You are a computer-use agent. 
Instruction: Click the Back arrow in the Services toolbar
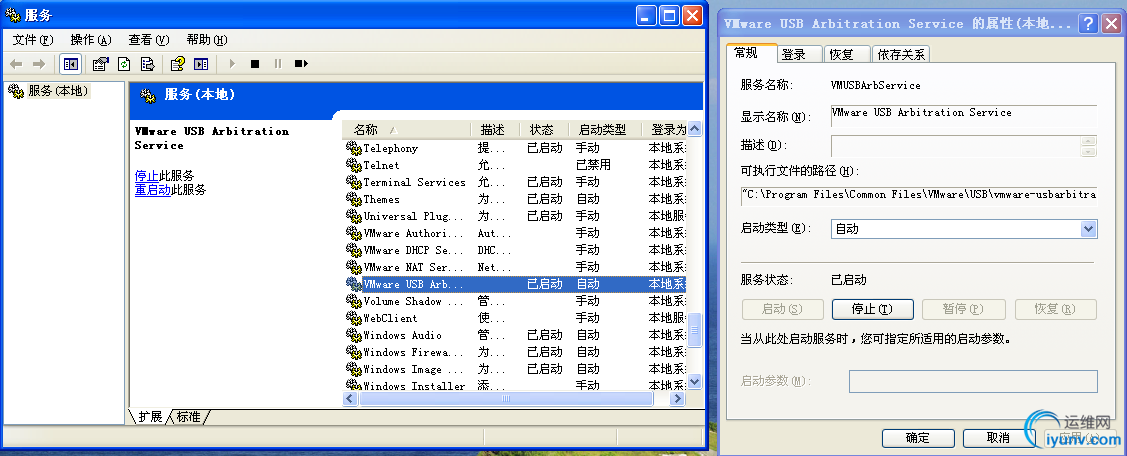16,64
